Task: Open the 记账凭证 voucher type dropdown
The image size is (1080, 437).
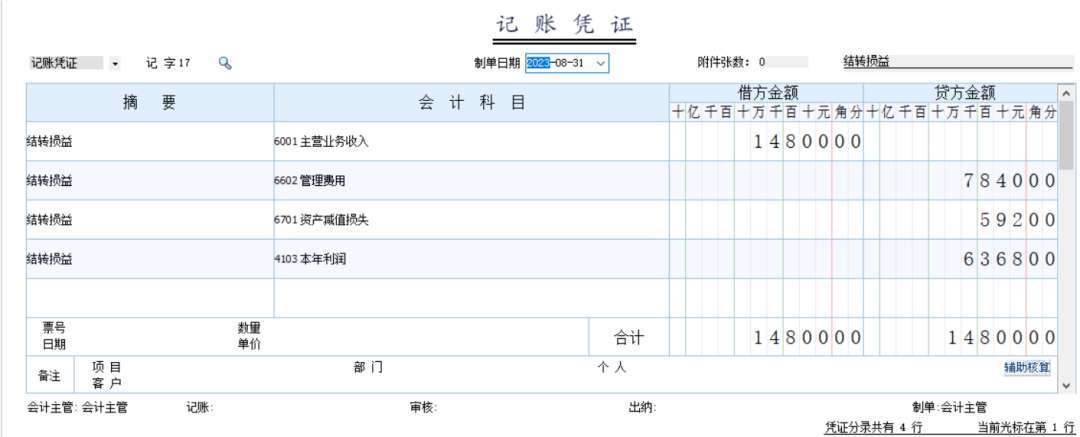Action: 115,63
